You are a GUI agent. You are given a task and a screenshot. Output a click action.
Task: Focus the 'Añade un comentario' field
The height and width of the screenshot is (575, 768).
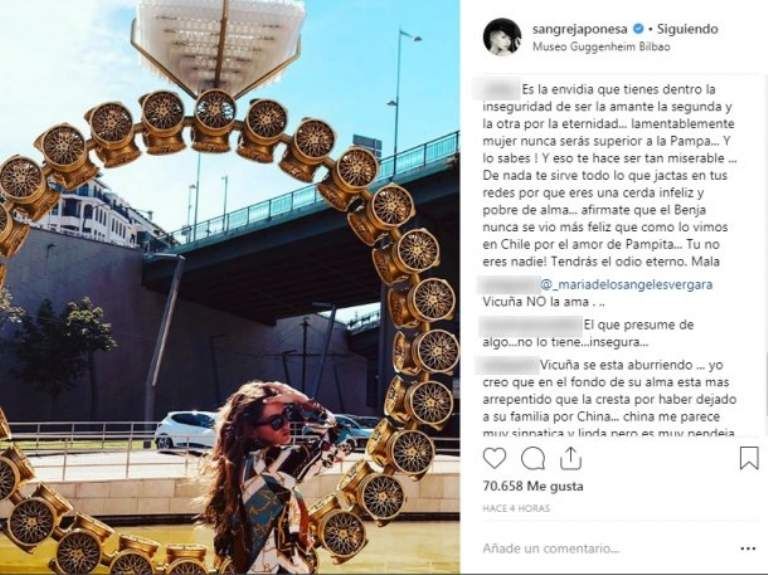(600, 548)
